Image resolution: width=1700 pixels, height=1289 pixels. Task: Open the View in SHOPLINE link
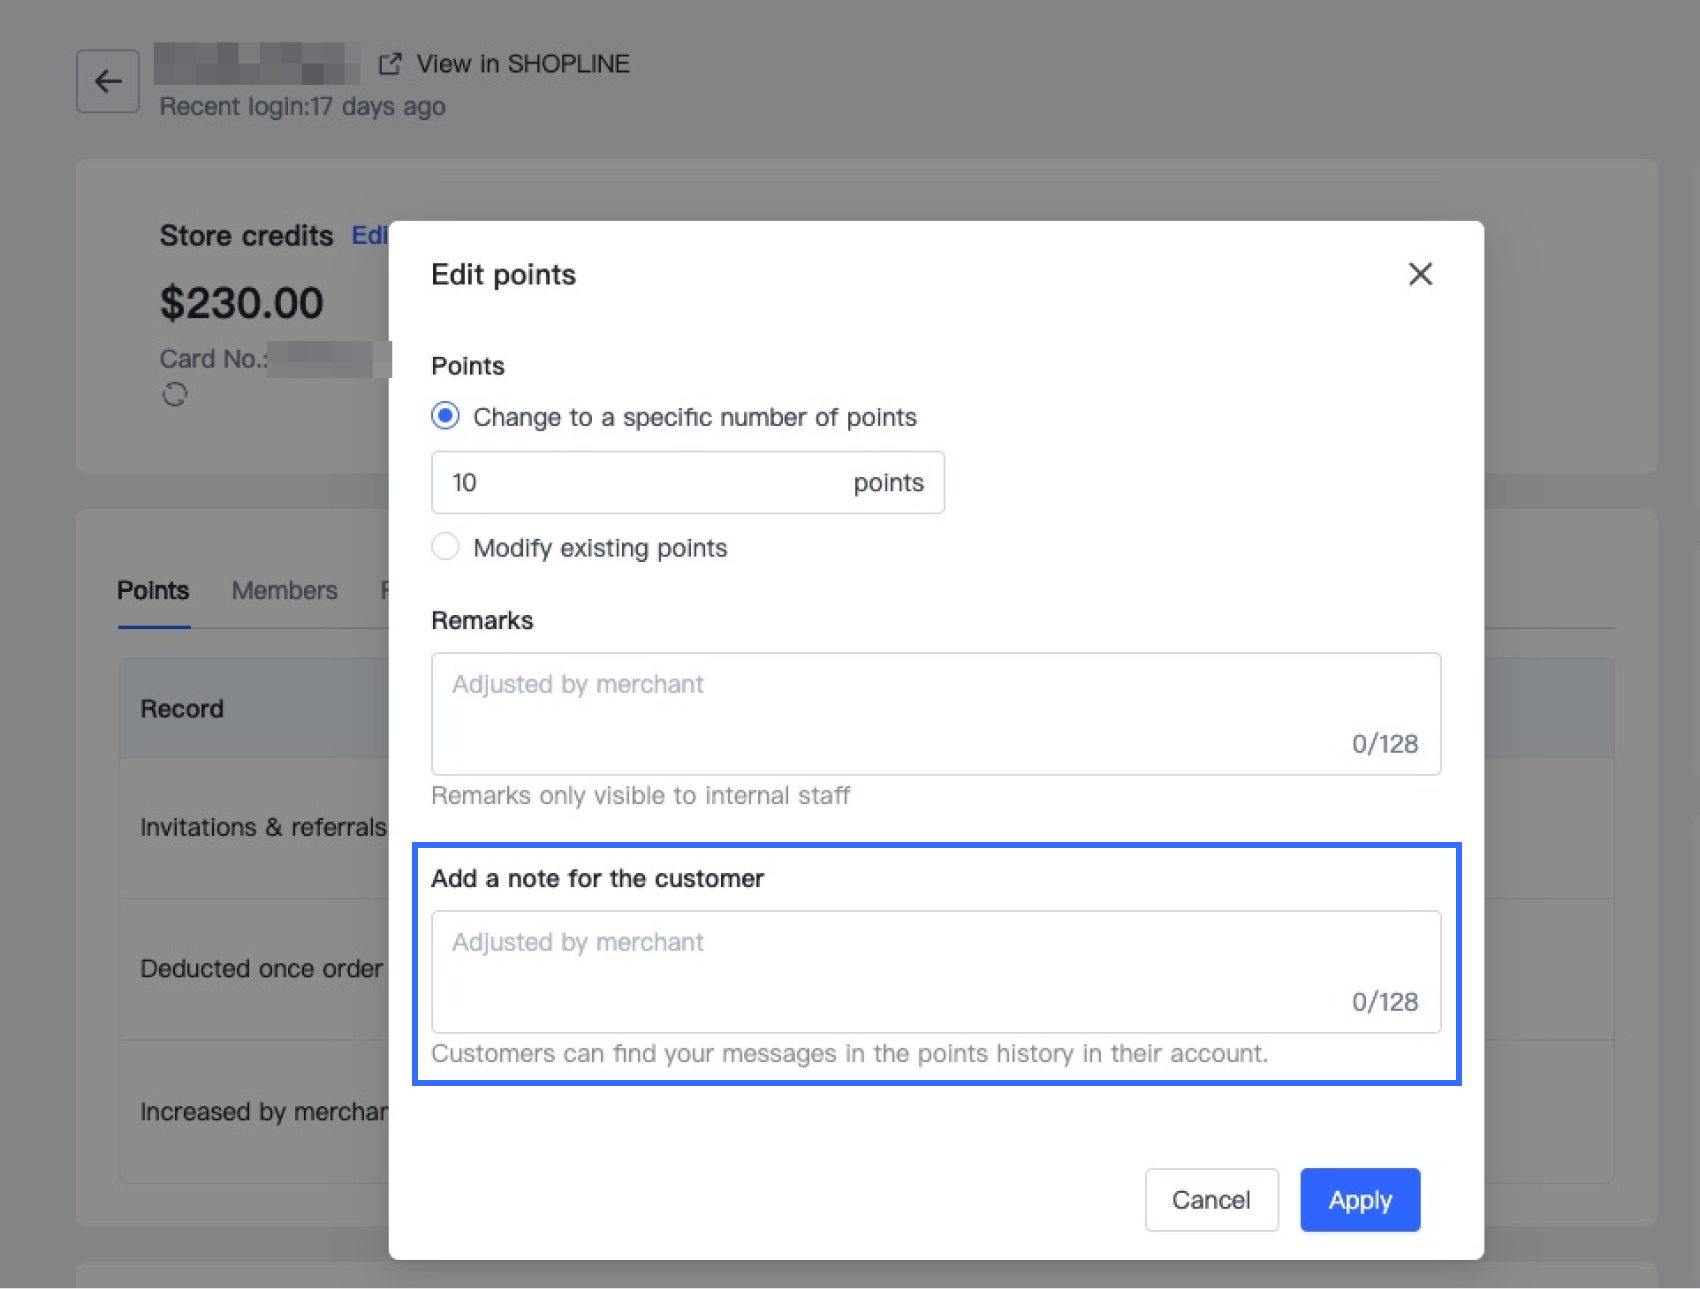pyautogui.click(x=522, y=64)
